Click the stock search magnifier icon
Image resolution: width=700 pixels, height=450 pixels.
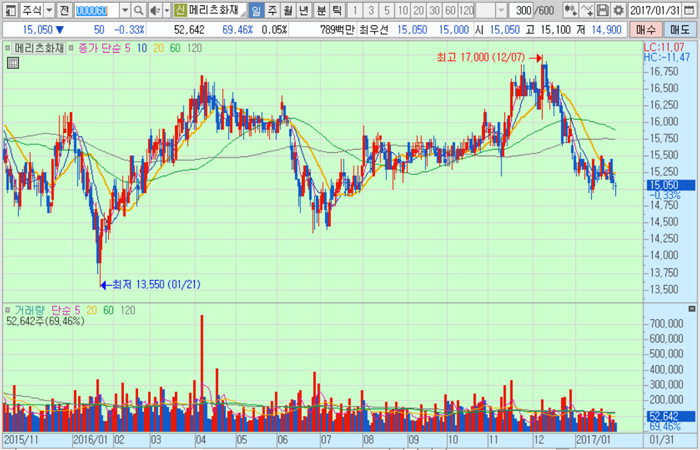137,10
